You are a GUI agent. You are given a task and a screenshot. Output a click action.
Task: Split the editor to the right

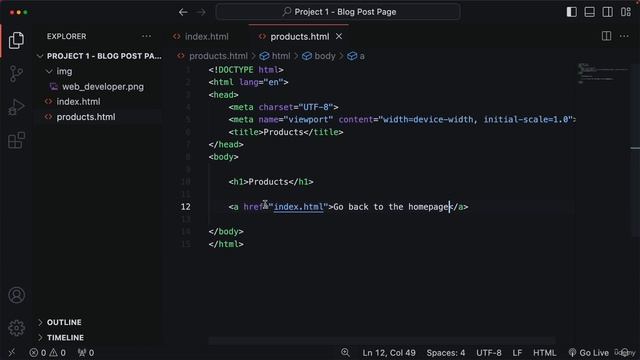point(607,36)
